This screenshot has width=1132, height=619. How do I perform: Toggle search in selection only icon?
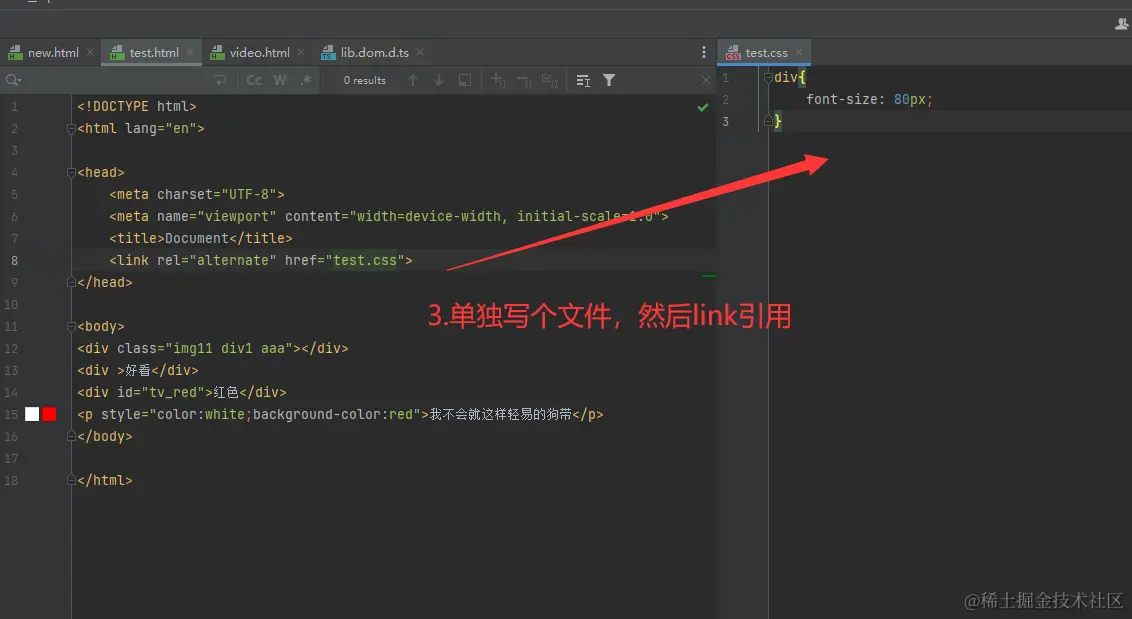[x=583, y=80]
